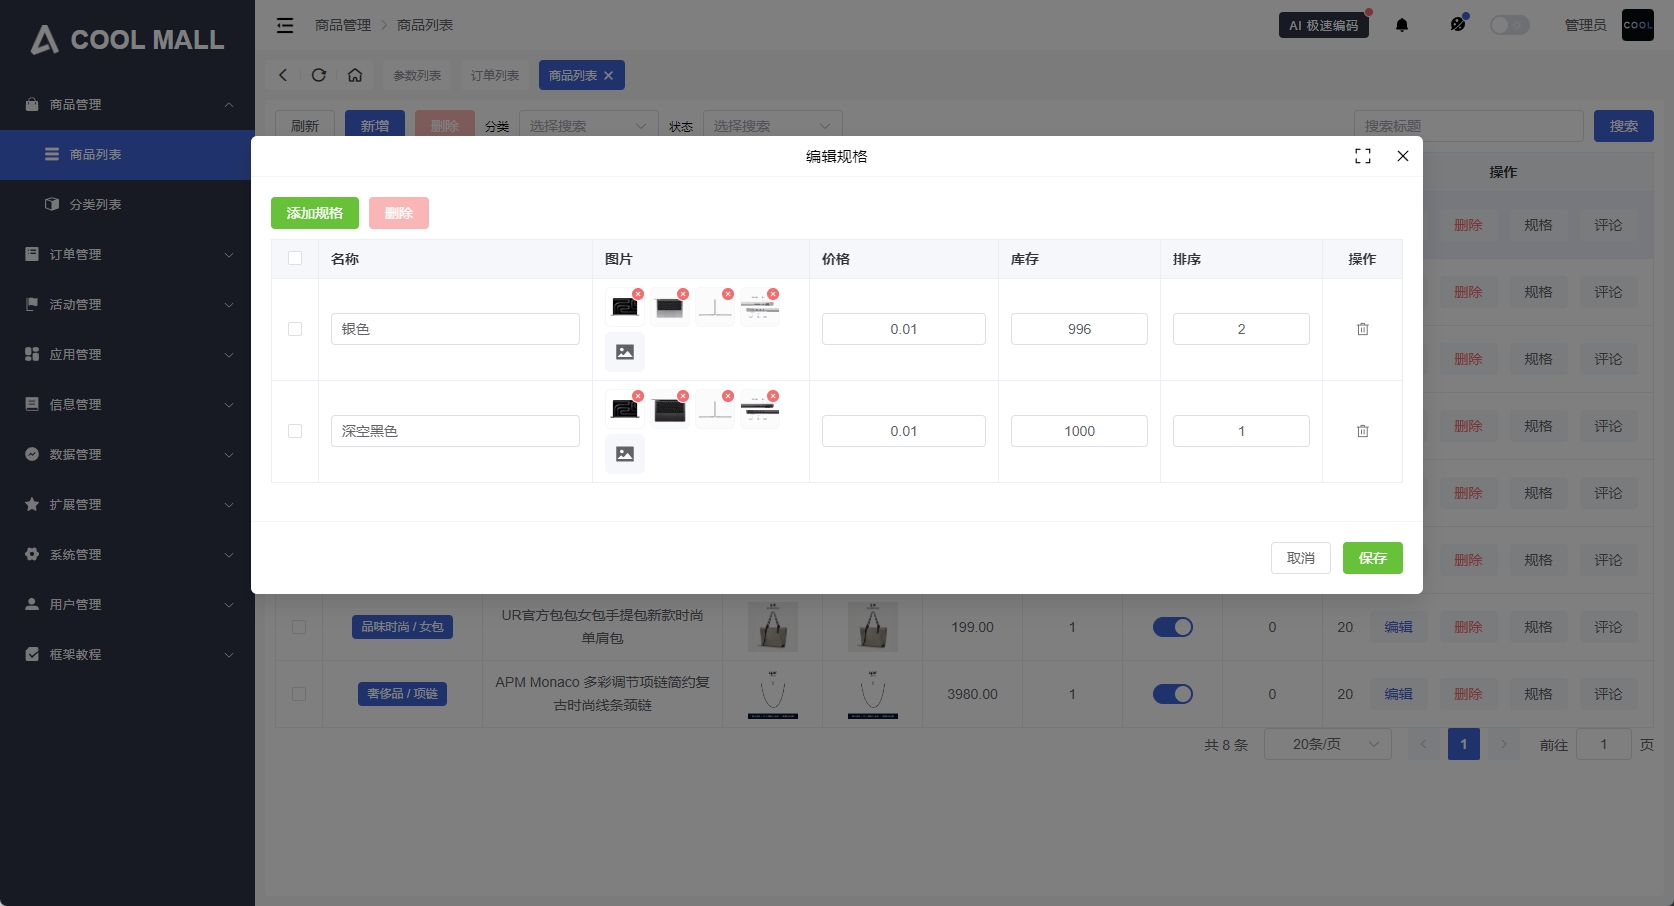Click the green 添加规格 button
The height and width of the screenshot is (906, 1674).
315,213
